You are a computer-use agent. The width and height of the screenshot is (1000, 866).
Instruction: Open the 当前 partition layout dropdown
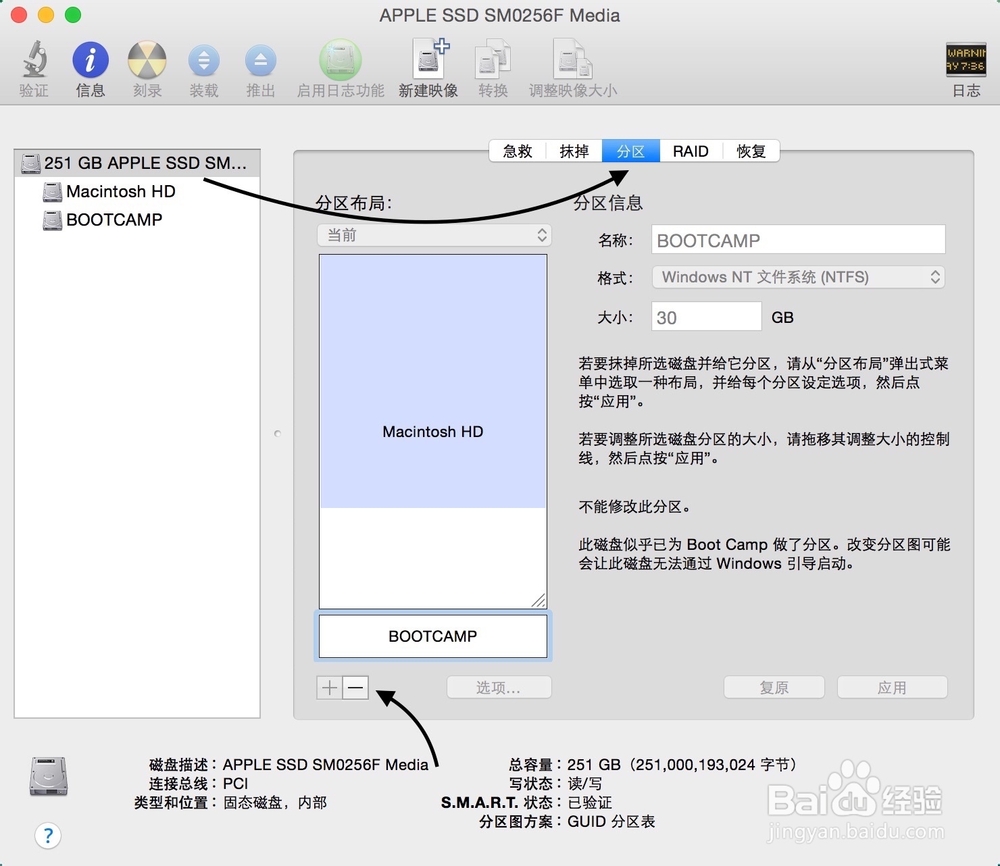[433, 234]
